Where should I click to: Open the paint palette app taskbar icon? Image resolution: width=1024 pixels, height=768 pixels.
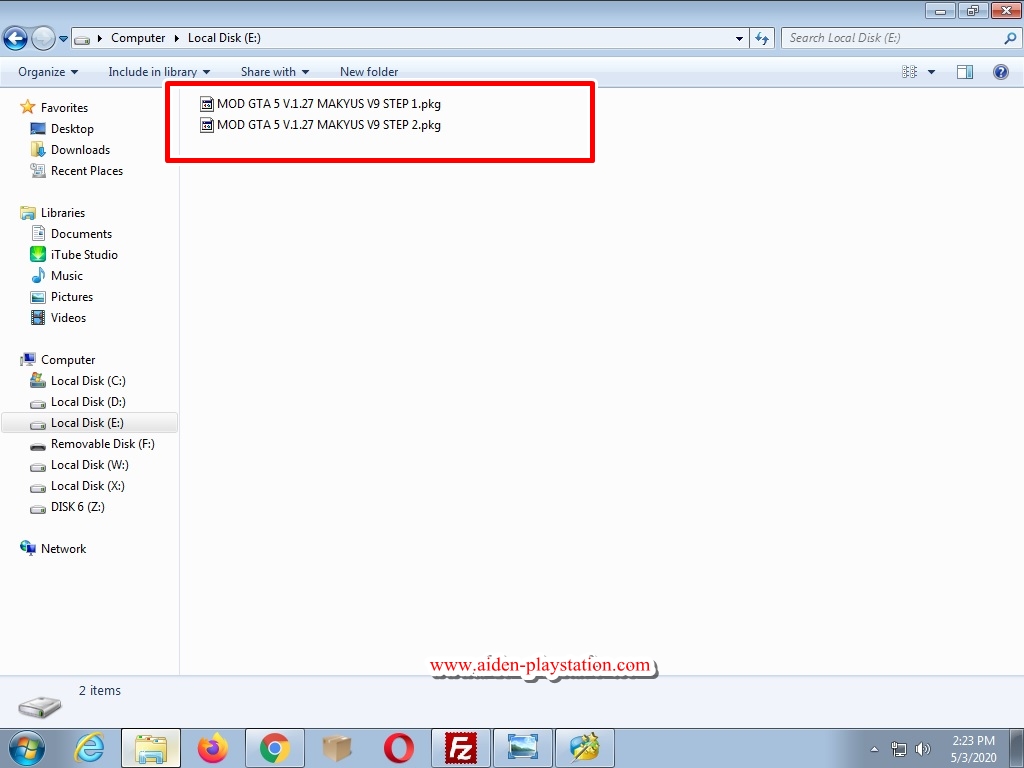pos(584,748)
